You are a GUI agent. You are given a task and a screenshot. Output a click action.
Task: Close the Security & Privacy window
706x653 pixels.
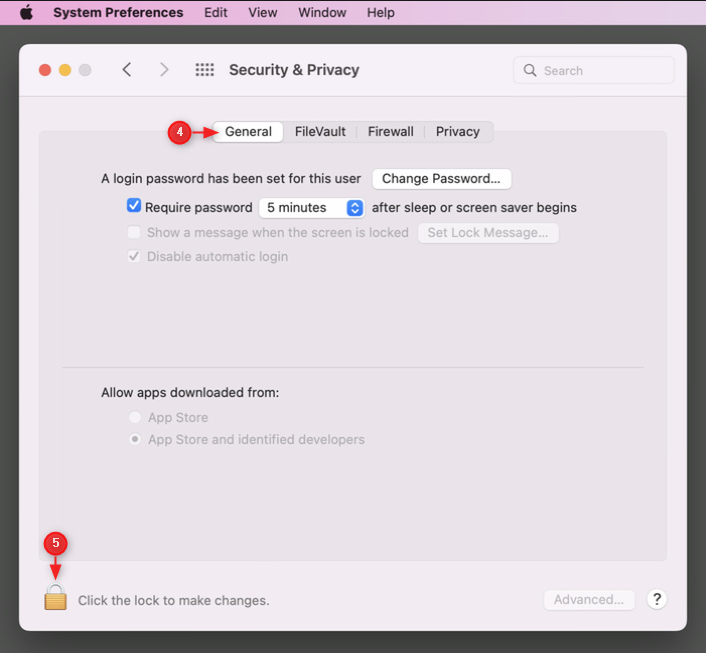click(x=45, y=70)
